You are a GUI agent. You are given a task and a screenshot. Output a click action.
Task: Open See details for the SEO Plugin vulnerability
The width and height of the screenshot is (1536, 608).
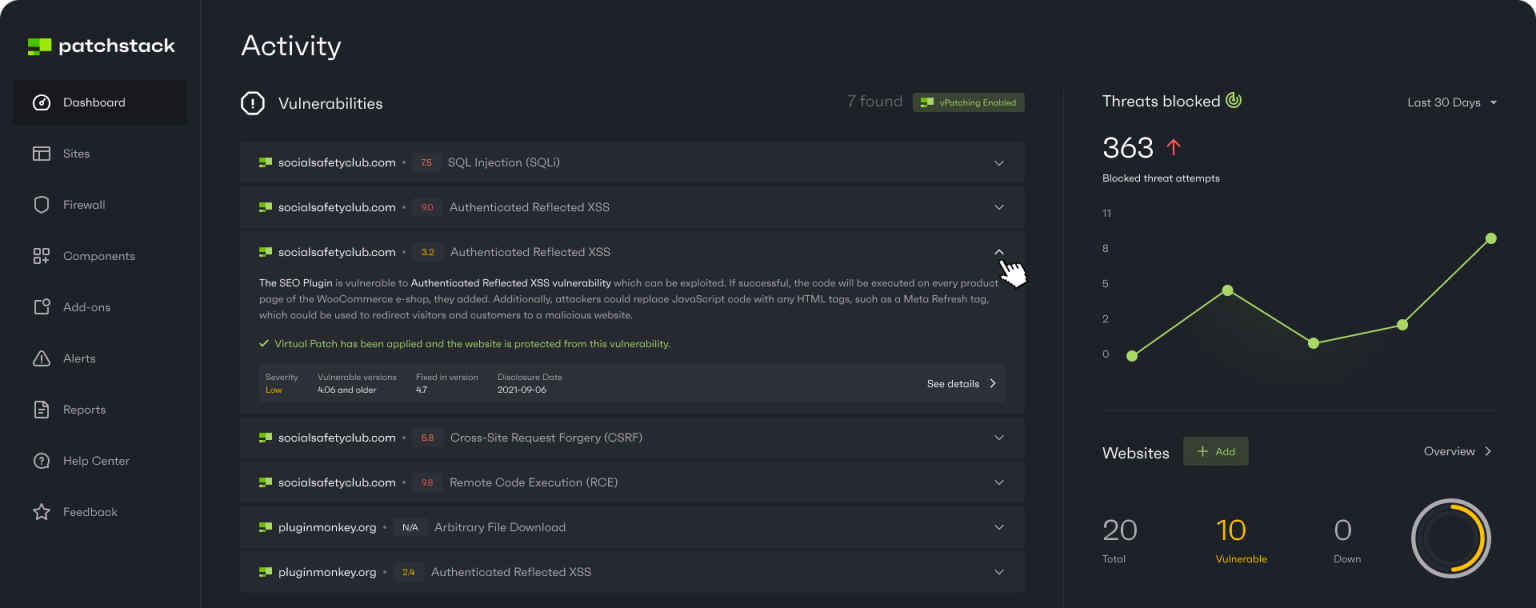[959, 383]
